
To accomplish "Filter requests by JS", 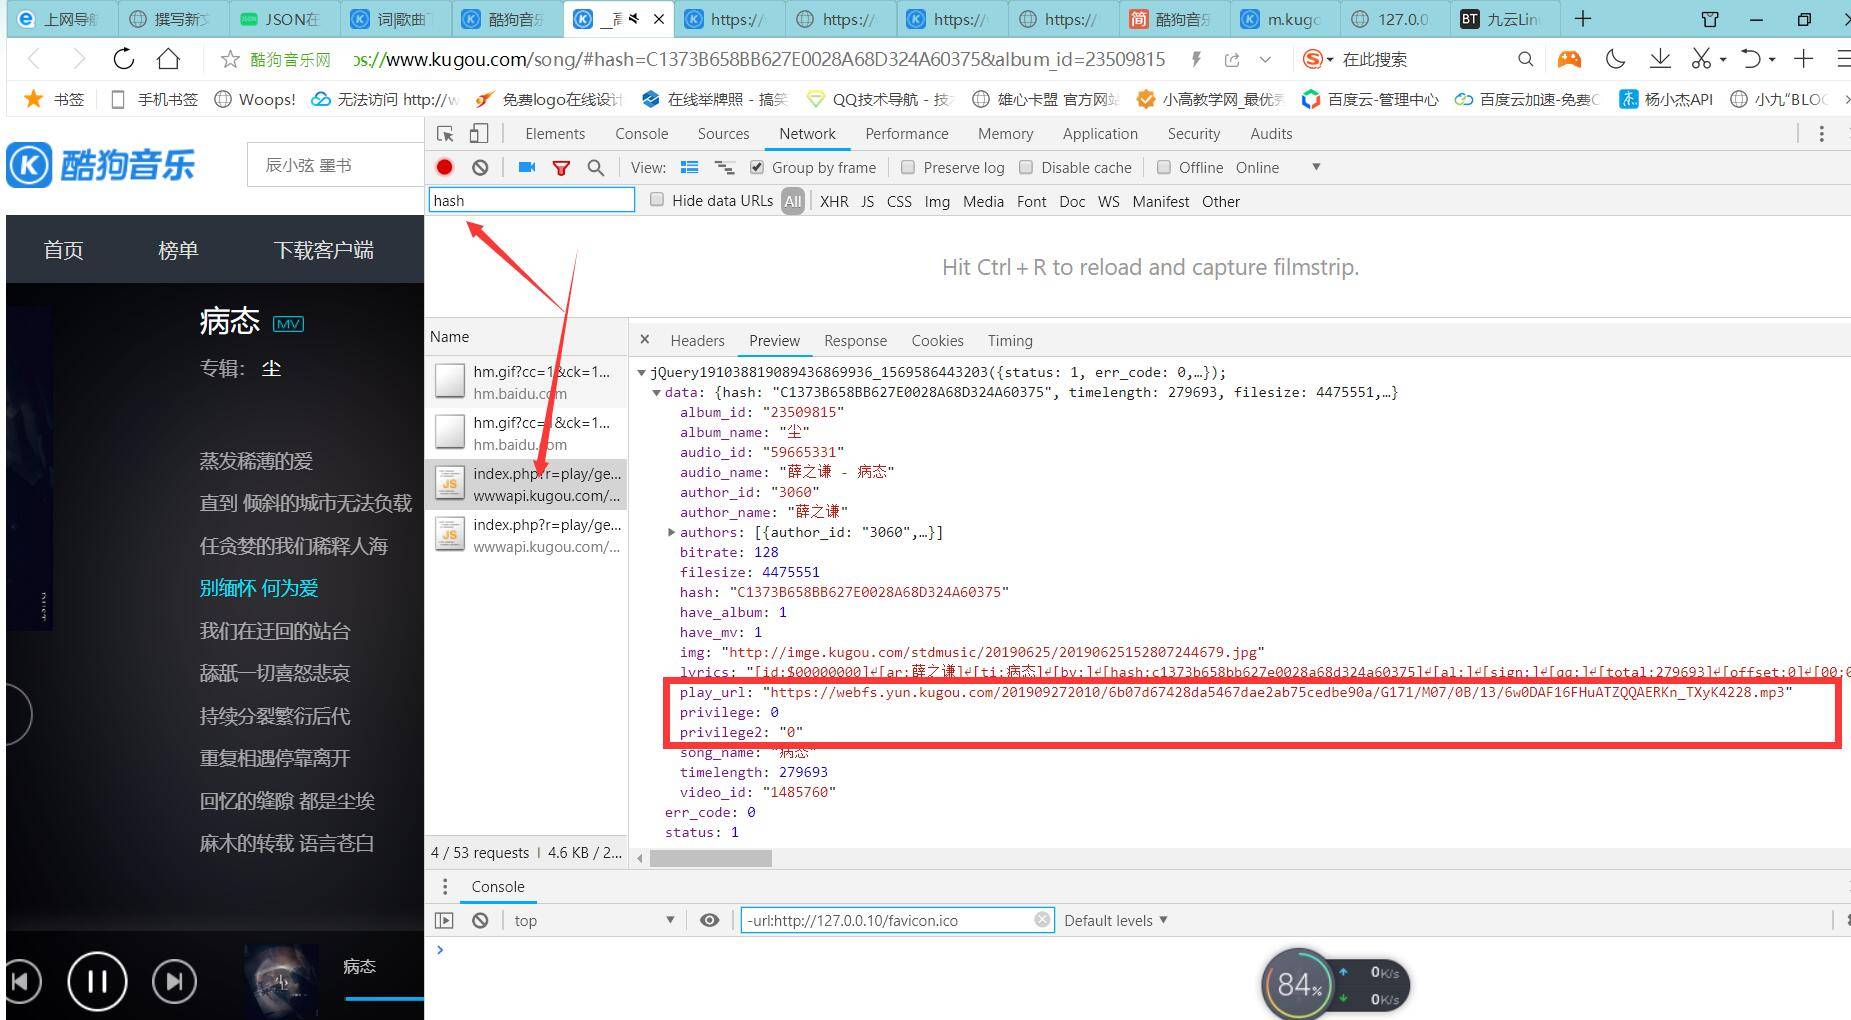I will [x=868, y=201].
